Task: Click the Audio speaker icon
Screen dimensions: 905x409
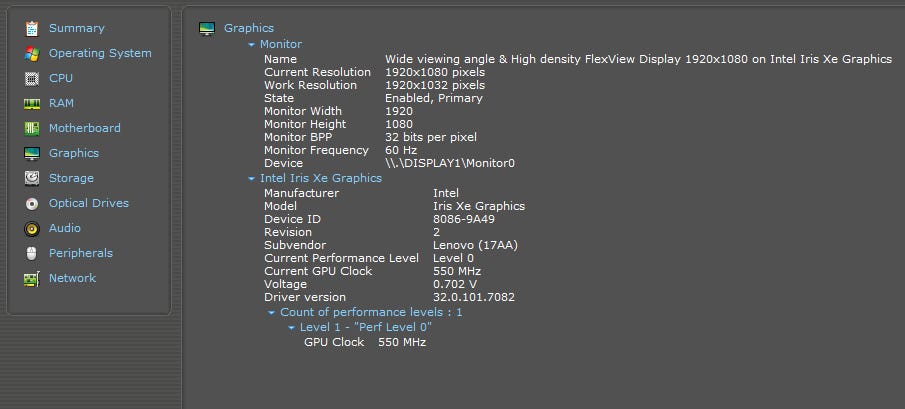Action: point(32,228)
